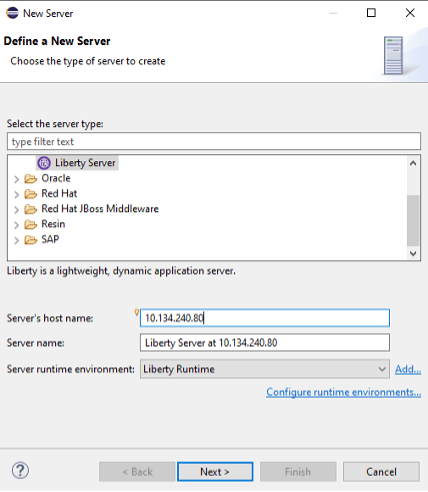Expand the Red Hat JBoss Middleware node
Viewport: 428px width, 492px height.
16,210
